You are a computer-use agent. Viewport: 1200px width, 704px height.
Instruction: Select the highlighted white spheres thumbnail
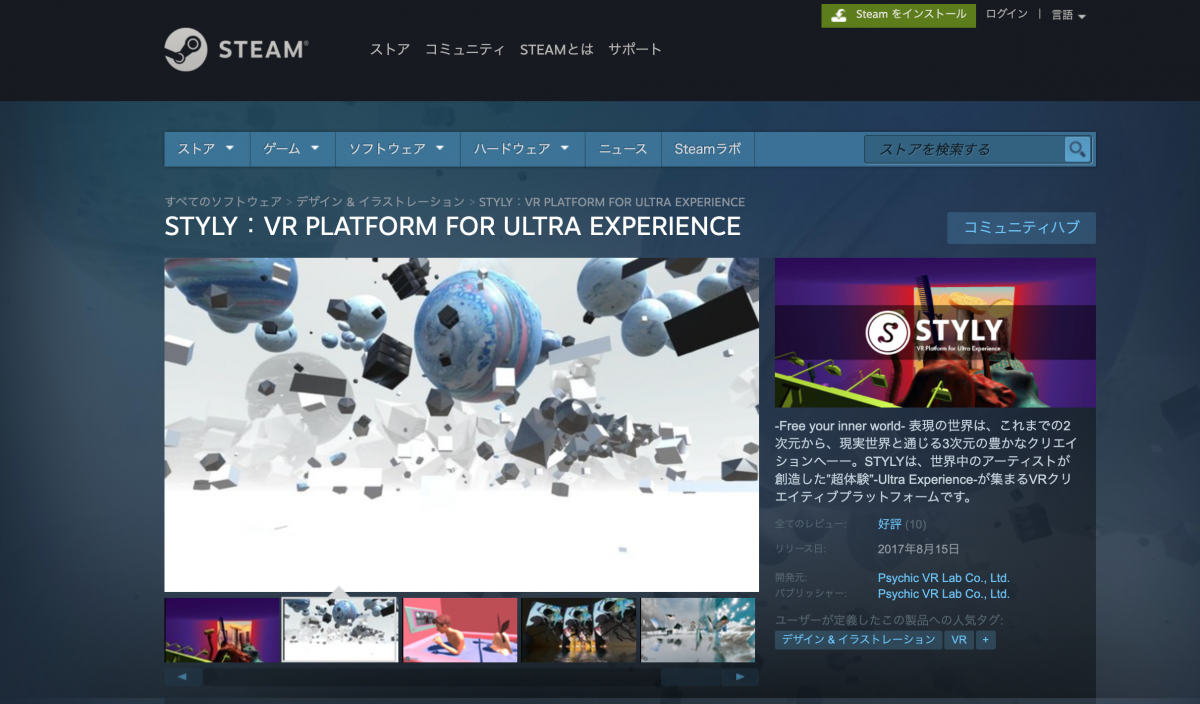(x=340, y=630)
